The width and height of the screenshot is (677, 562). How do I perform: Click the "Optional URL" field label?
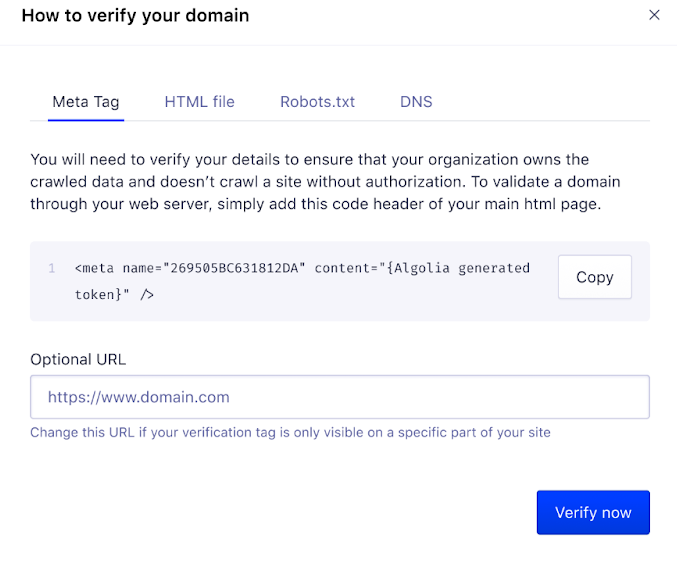[78, 360]
